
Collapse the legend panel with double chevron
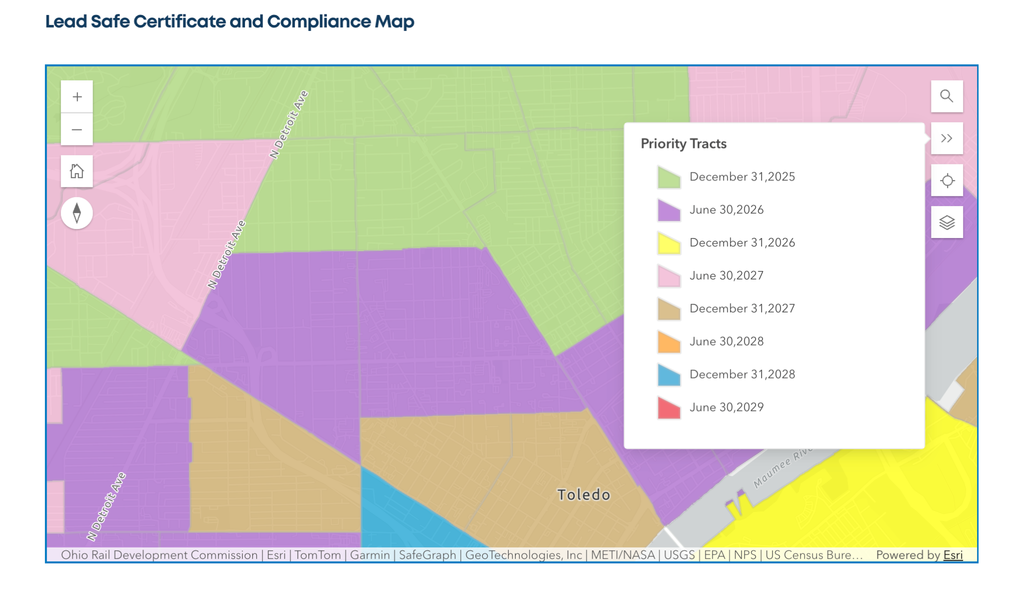pos(947,138)
